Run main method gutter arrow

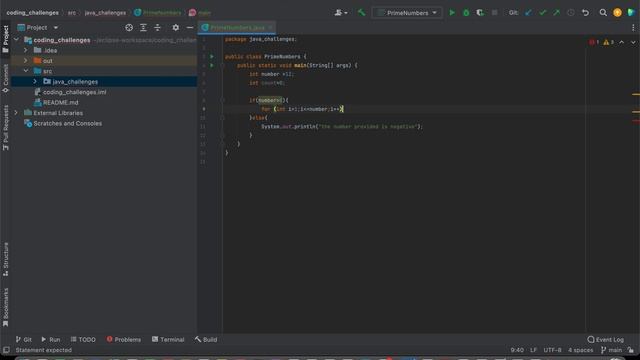click(x=211, y=65)
